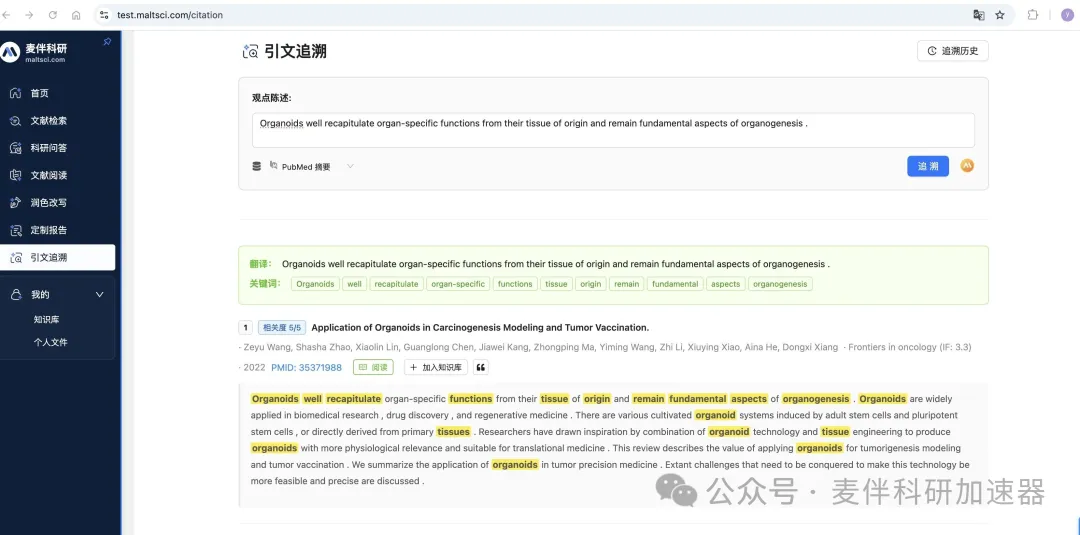Open the PMID: 35371988 link
Screen dimensions: 1080x535
pyautogui.click(x=306, y=367)
